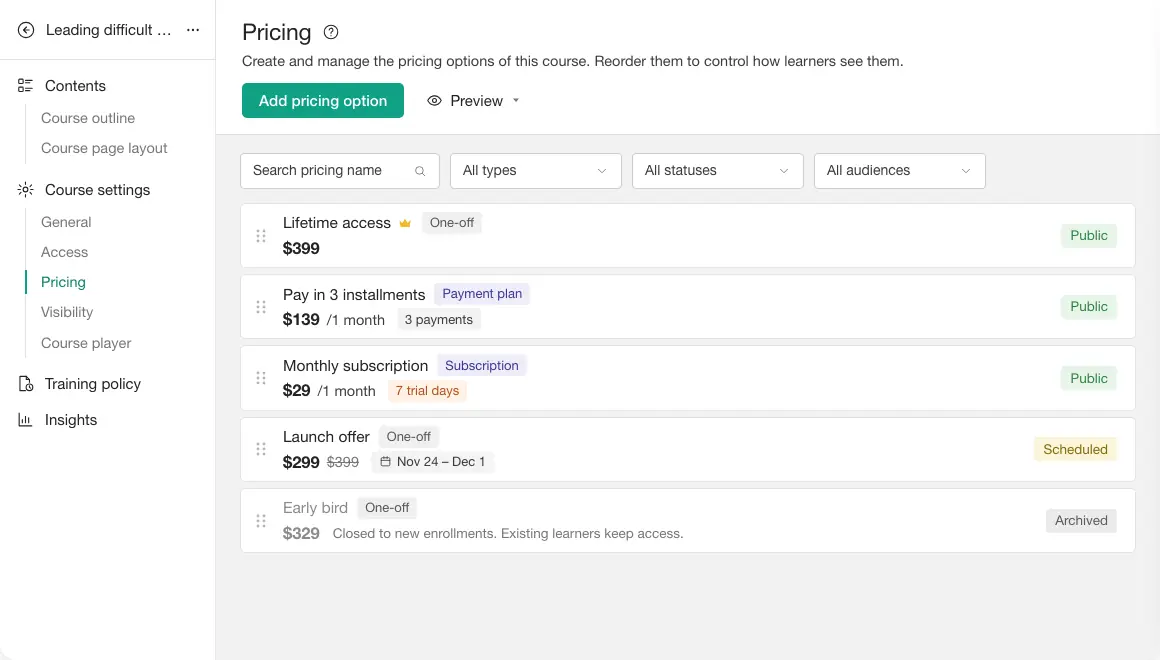Click the struck-through $399 original price

[x=343, y=462]
